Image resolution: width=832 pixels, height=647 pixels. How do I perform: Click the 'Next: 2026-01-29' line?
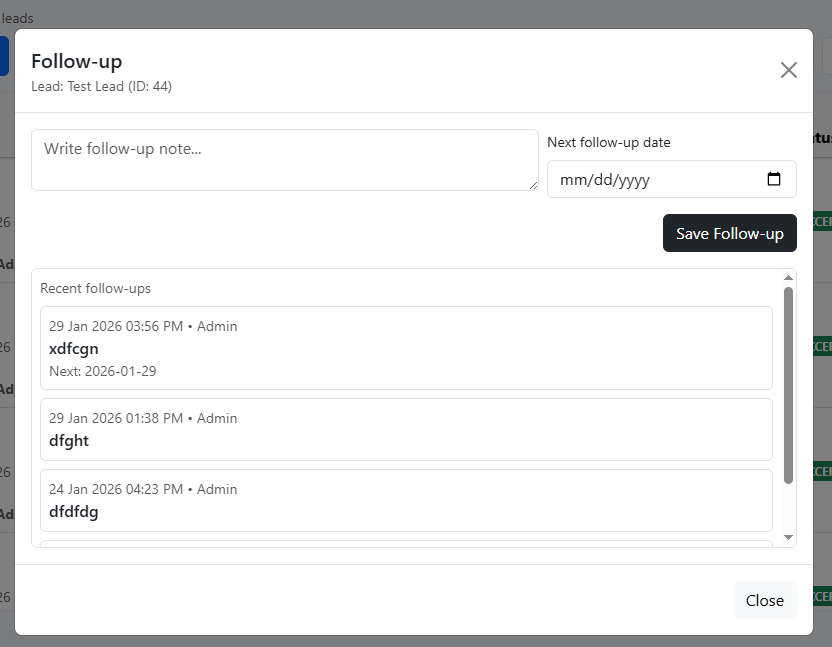(102, 371)
